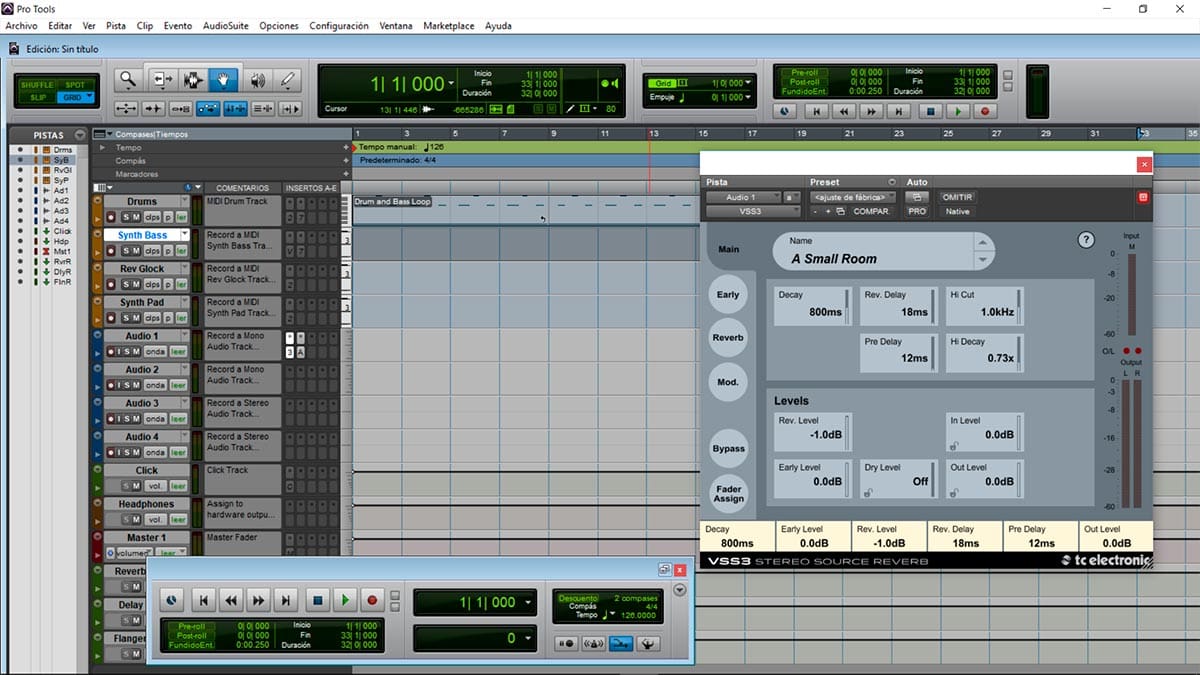Click the Fader Assign round button

tap(728, 494)
